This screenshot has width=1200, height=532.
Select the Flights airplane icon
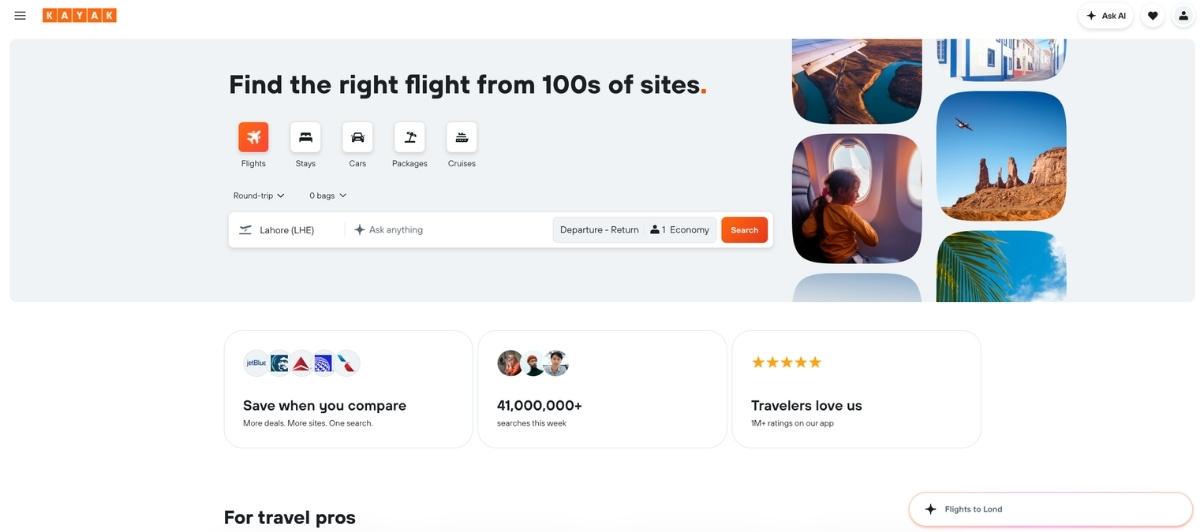pyautogui.click(x=253, y=137)
